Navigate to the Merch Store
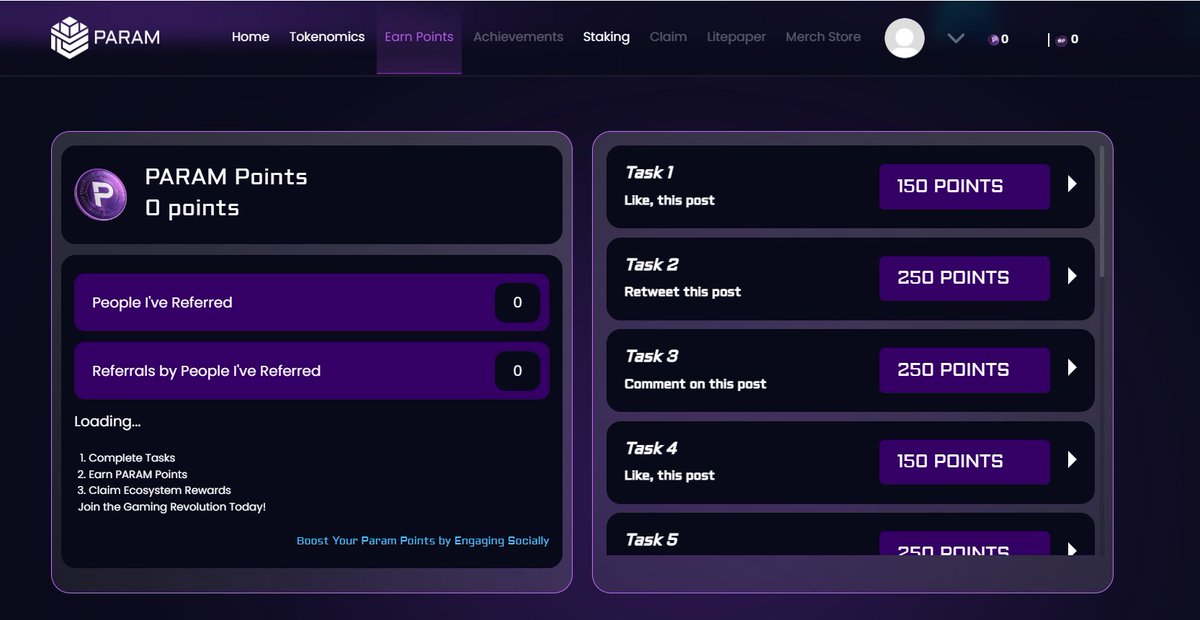Image resolution: width=1200 pixels, height=620 pixels. pyautogui.click(x=823, y=36)
